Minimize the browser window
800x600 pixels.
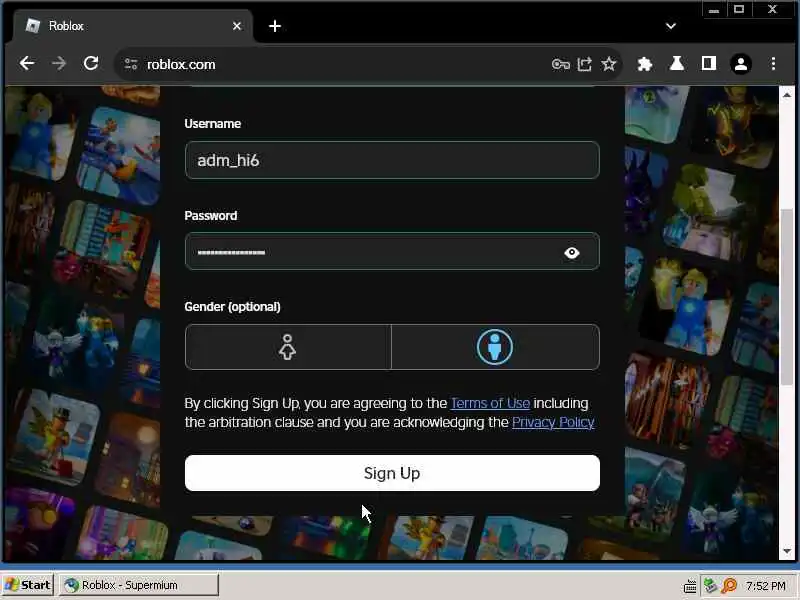pos(714,10)
